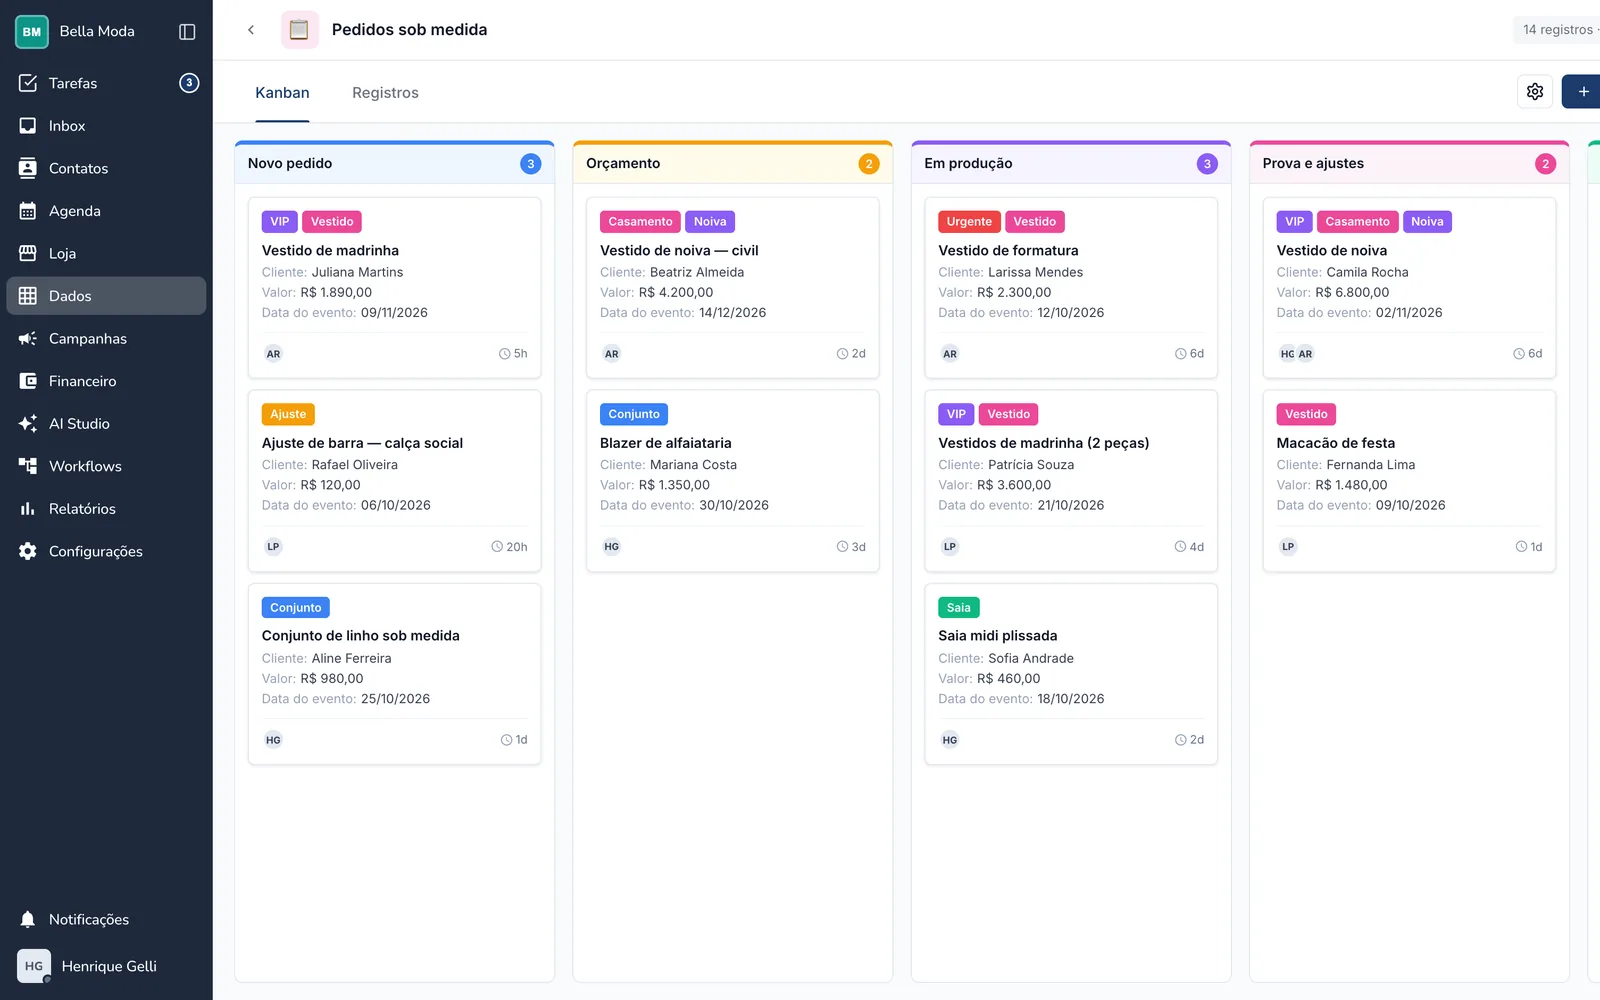Open Campanhas megaphone section
The image size is (1600, 1000).
point(106,338)
